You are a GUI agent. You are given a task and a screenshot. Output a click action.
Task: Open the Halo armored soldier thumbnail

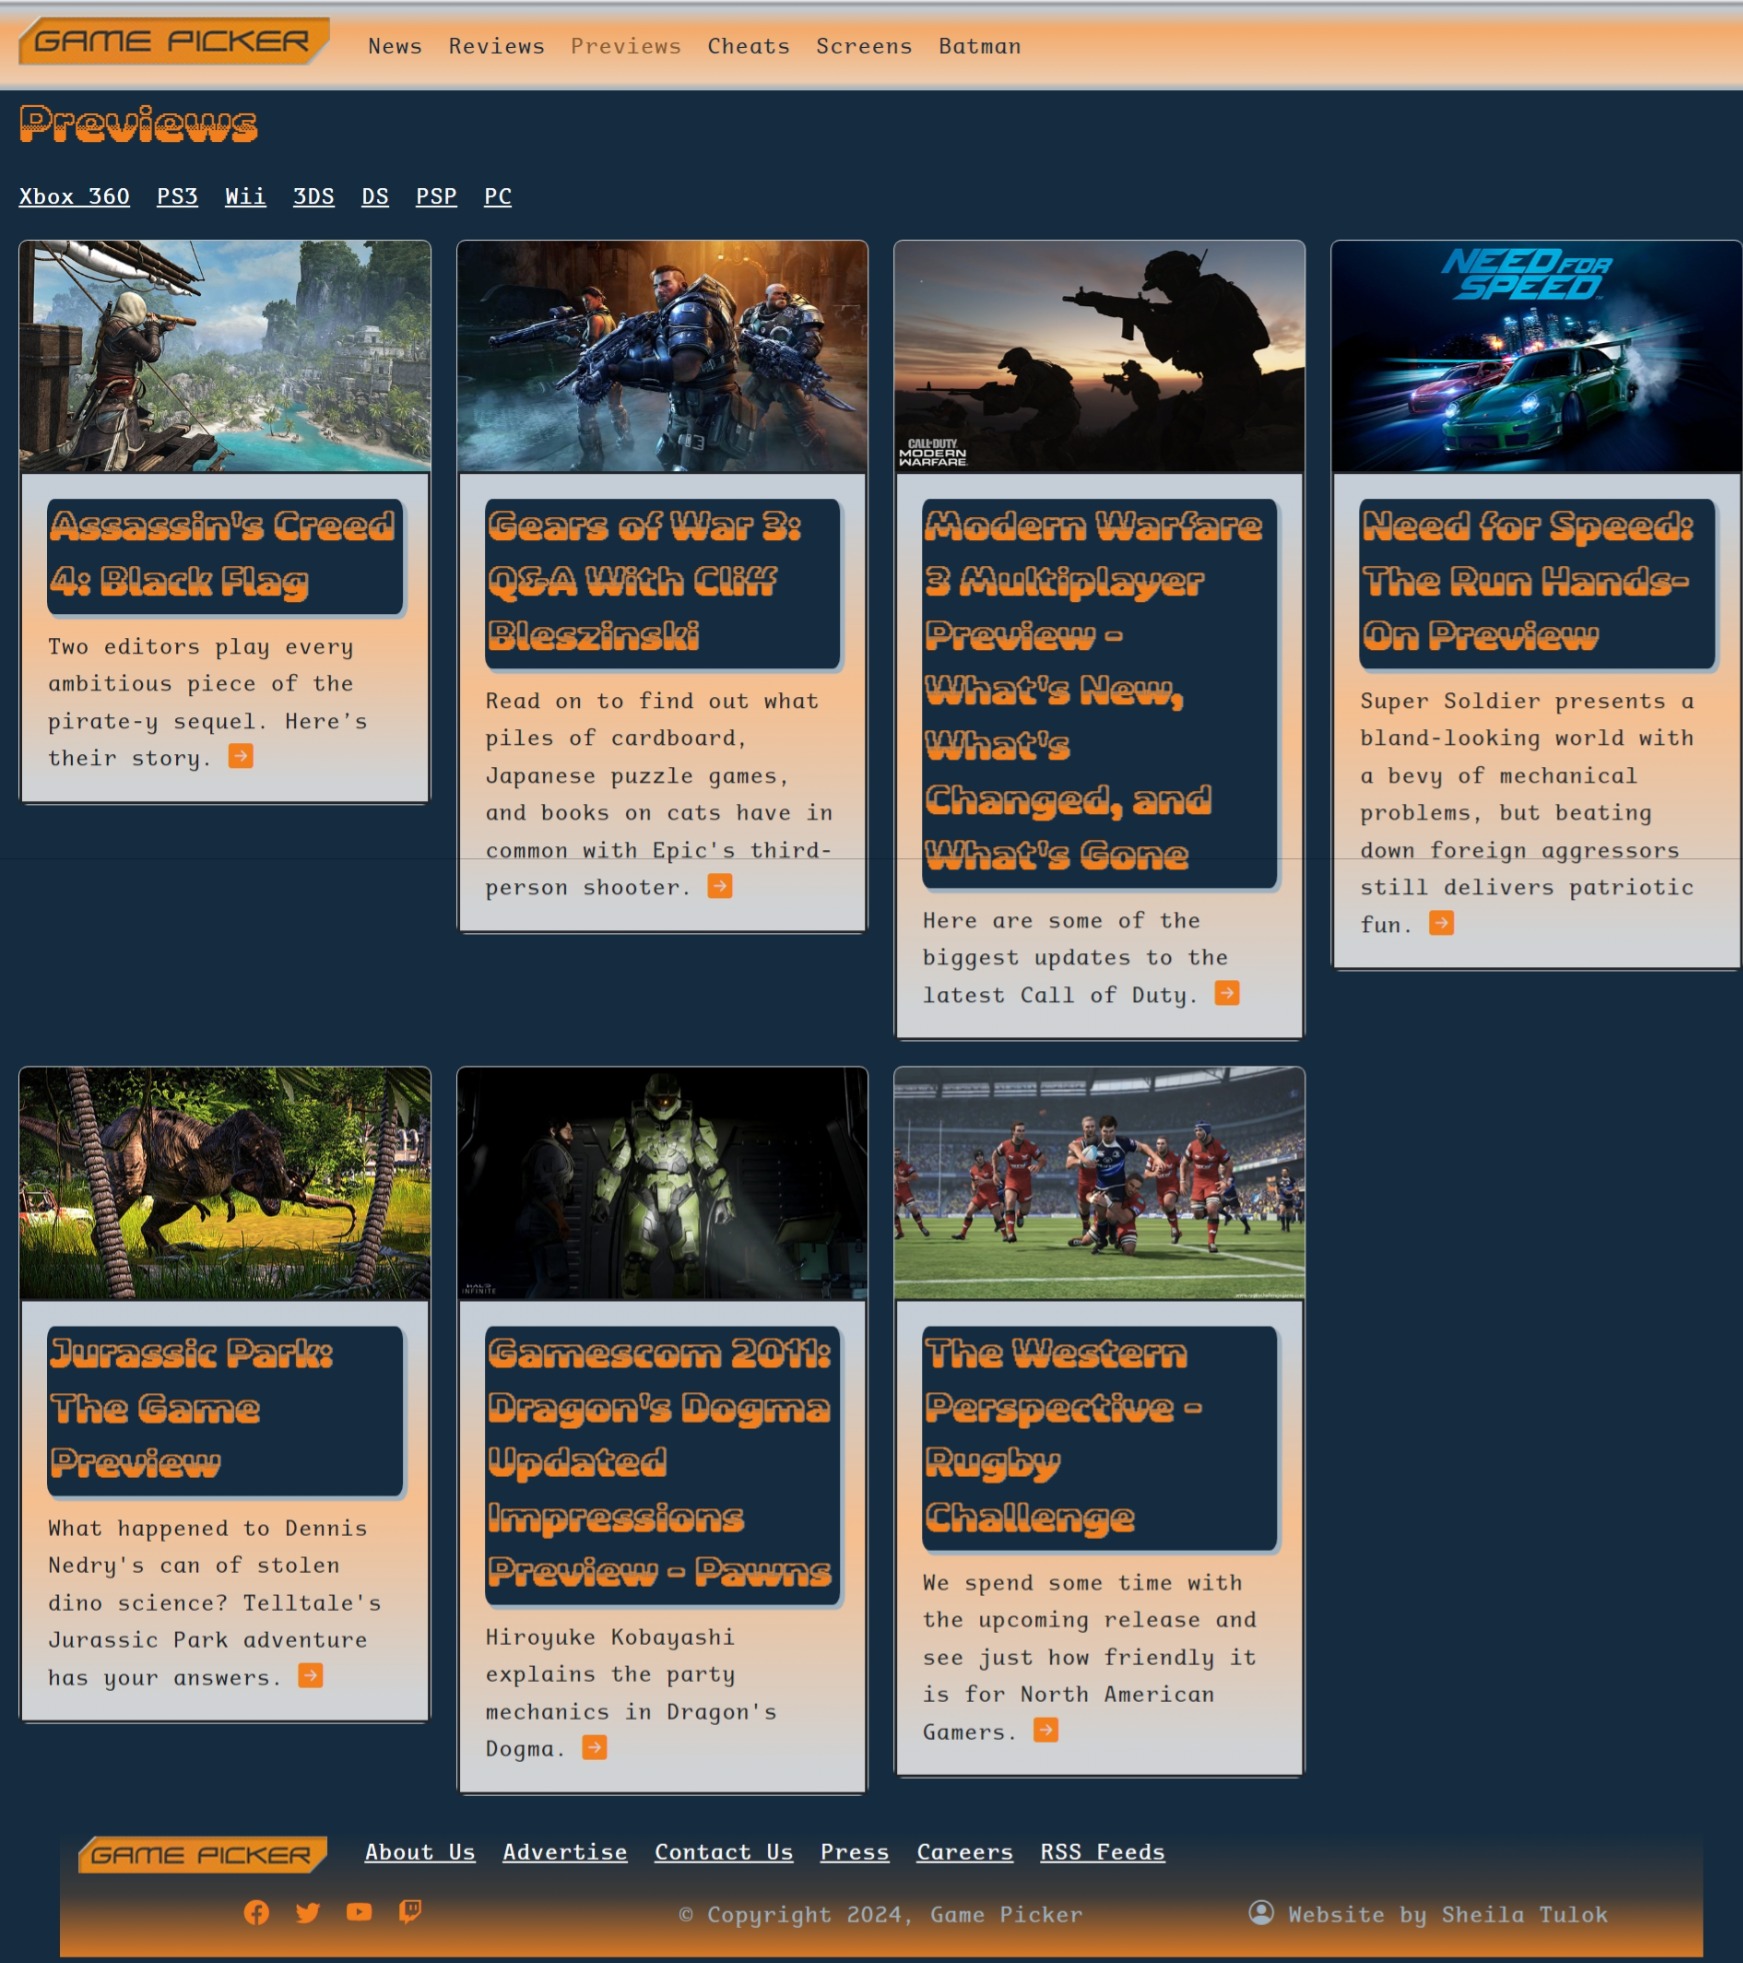(x=662, y=1183)
